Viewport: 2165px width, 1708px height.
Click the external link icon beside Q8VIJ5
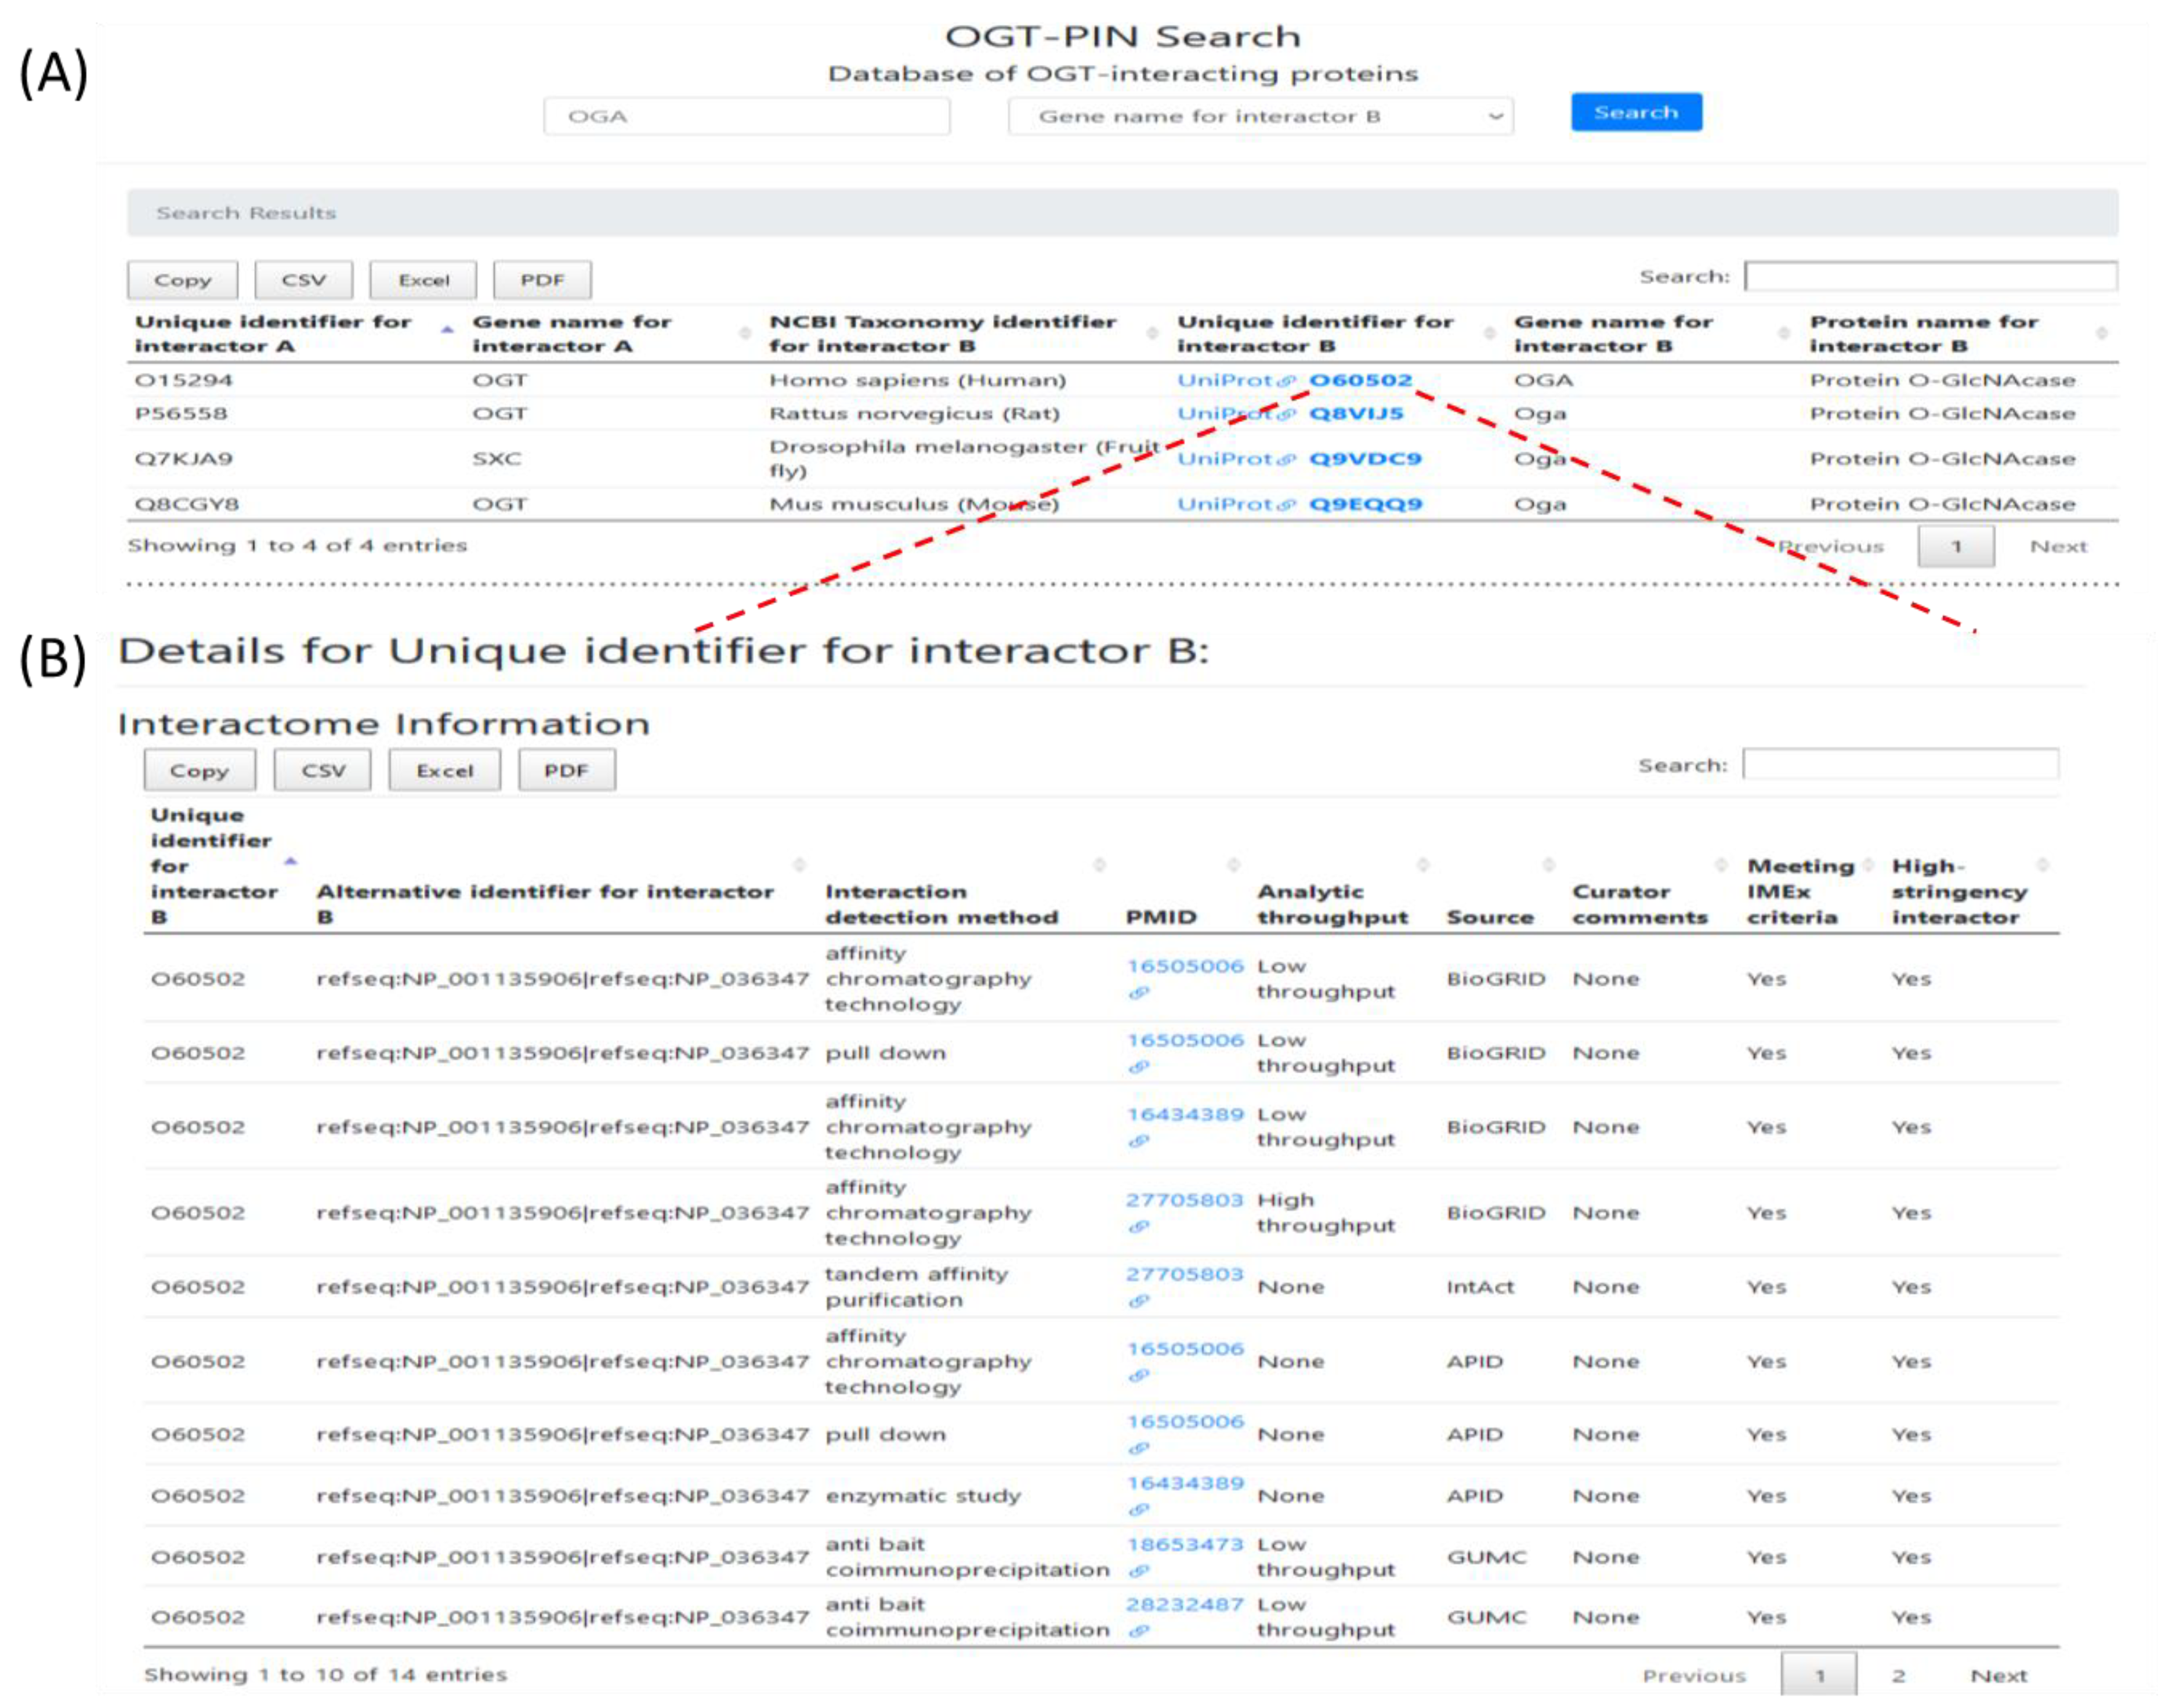(x=1287, y=414)
